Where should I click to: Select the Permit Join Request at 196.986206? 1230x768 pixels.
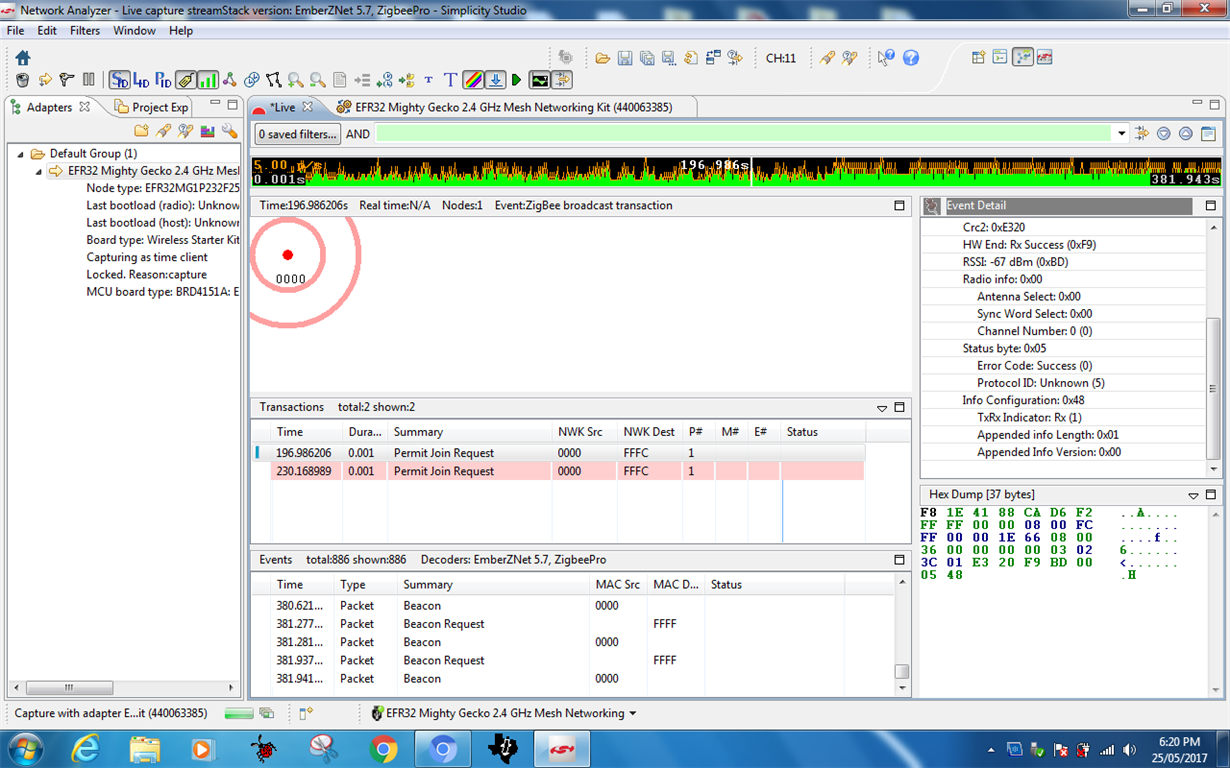point(568,453)
